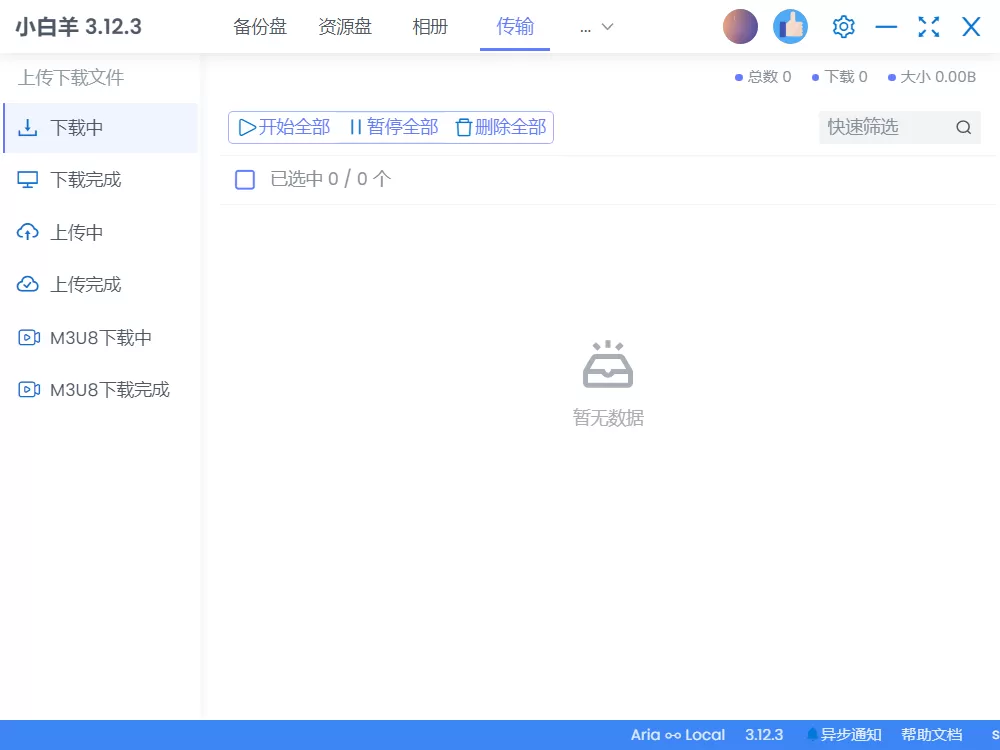Click the search magnifier in quick filter
The image size is (1000, 750).
tap(963, 127)
